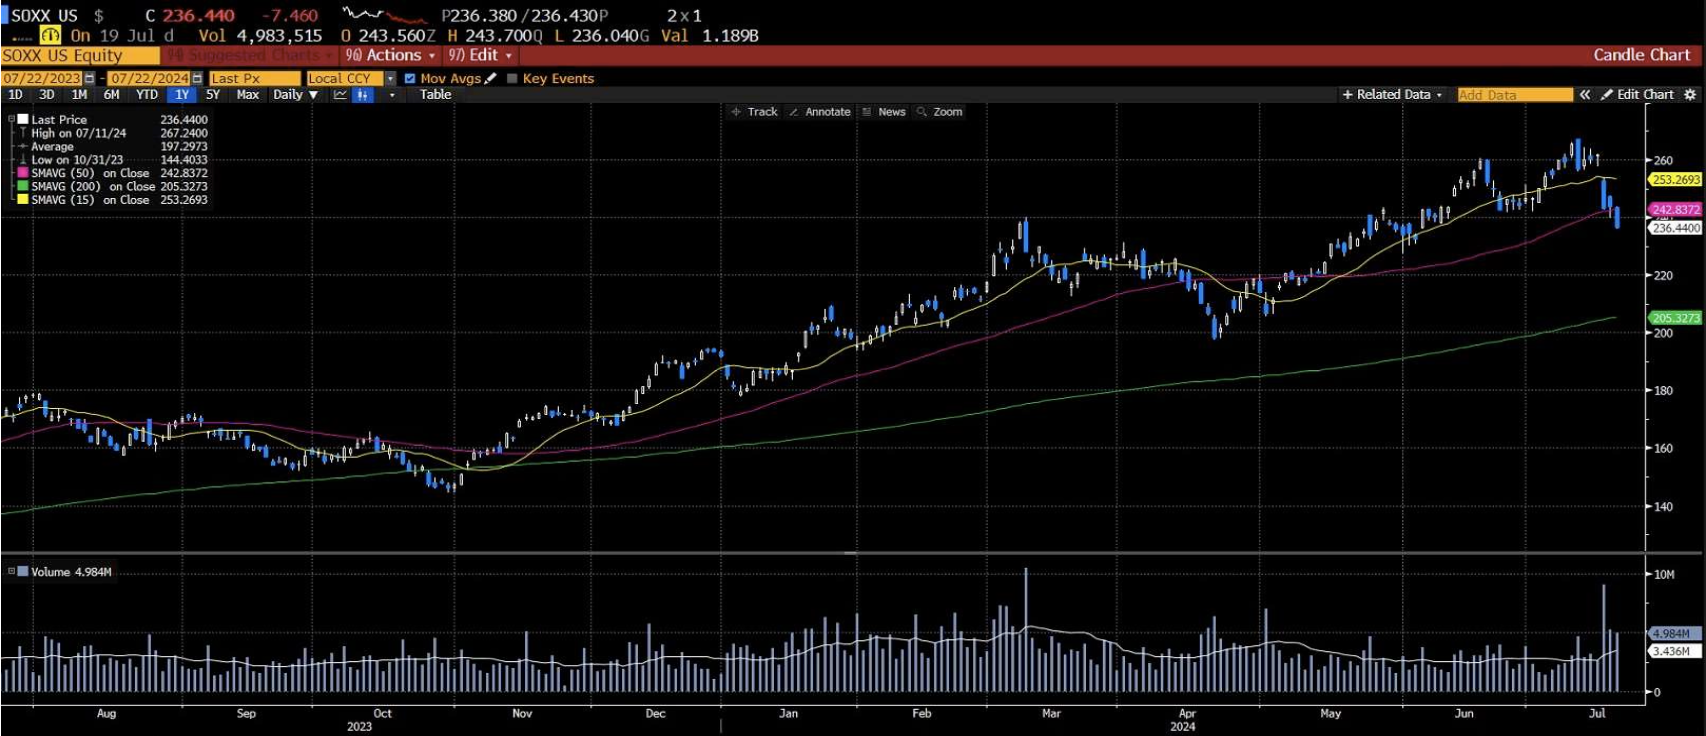Viewport: 1706px width, 736px height.
Task: Click the High on 07/11/24 marker icon
Action: pyautogui.click(x=23, y=133)
